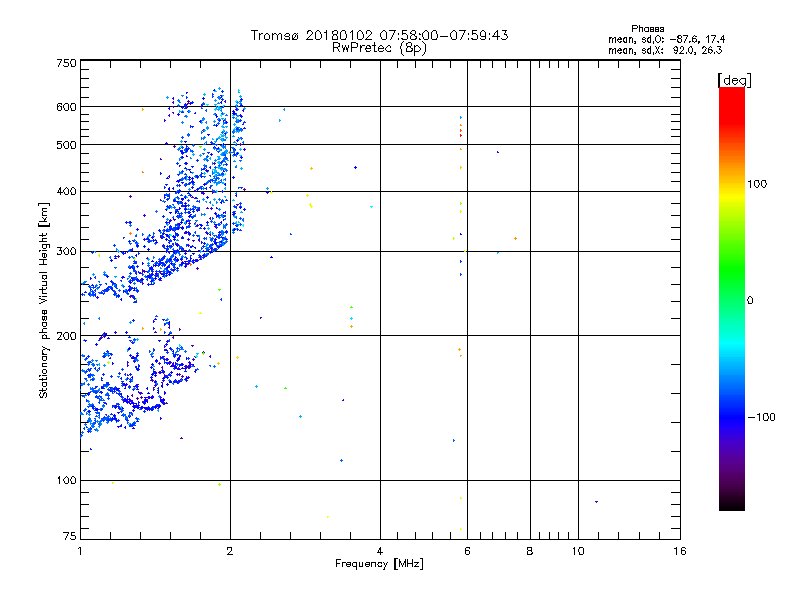Screen dimensions: 800x600
Task: Click the y-axis label 75
Action: pos(70,536)
